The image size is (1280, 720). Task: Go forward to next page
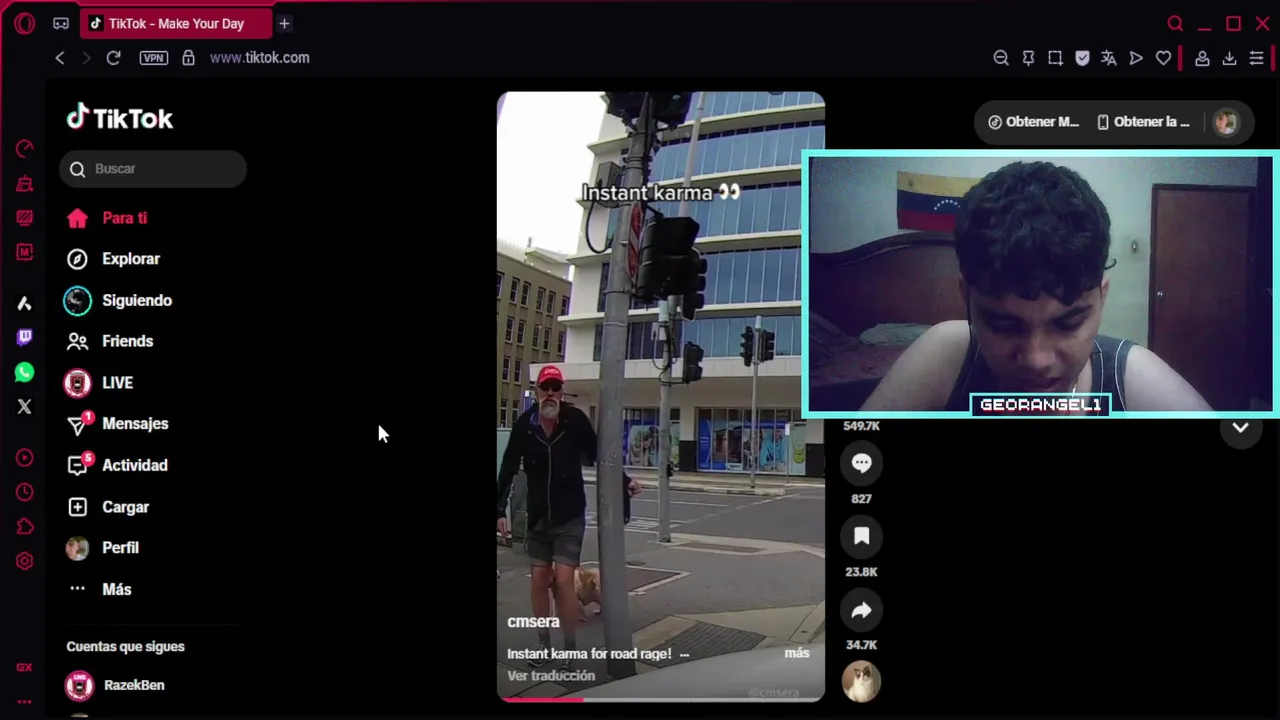pyautogui.click(x=86, y=58)
